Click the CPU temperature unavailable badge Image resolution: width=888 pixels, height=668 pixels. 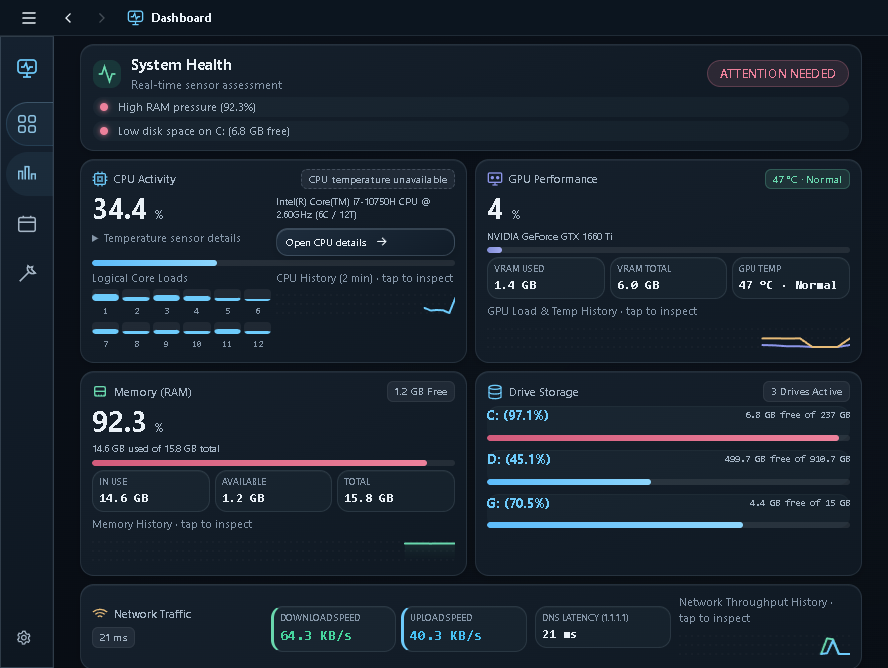378,179
